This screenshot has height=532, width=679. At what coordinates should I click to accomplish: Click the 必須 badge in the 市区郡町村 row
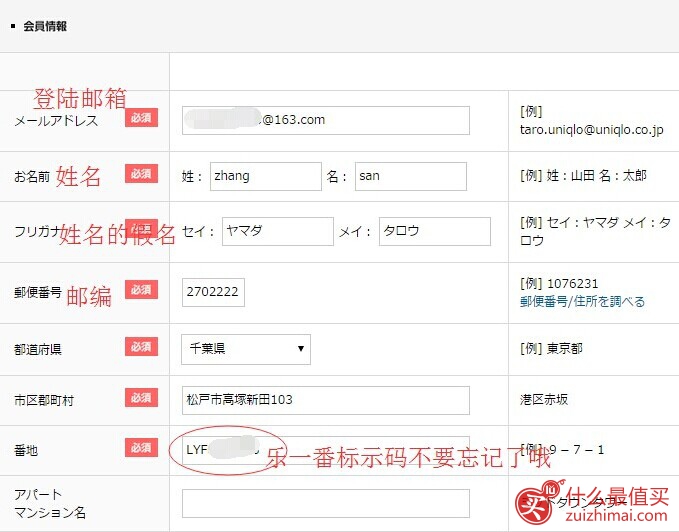[x=141, y=398]
